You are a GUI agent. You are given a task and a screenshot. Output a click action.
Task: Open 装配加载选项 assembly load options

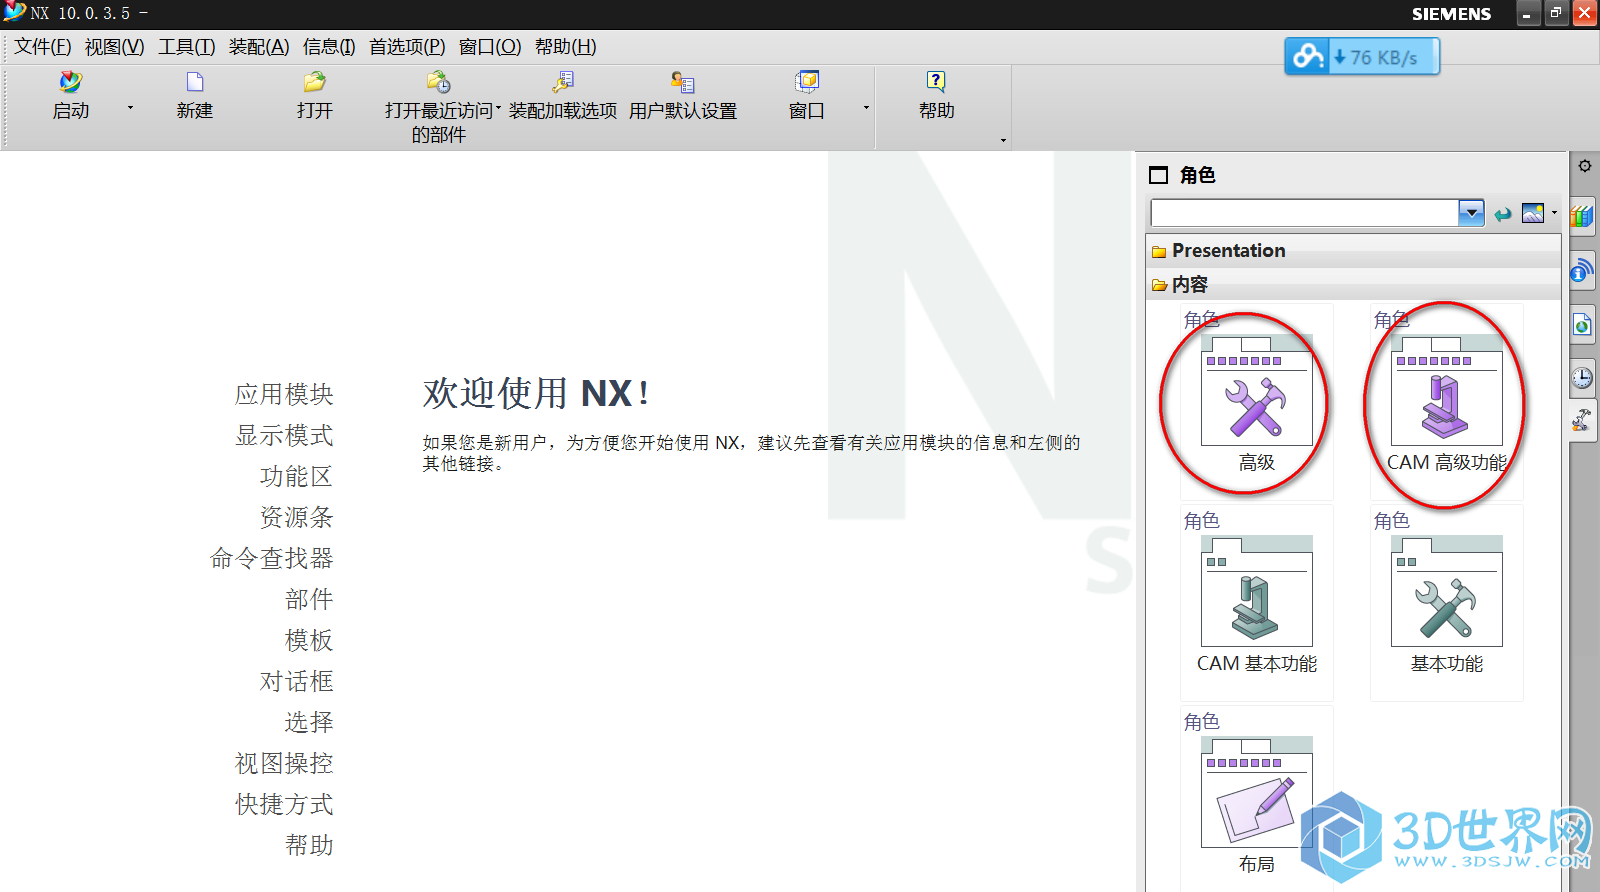(x=563, y=82)
